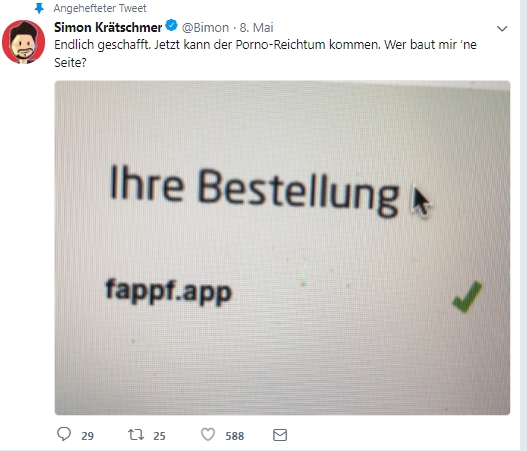Open Simon Krätschmer's profile avatar
This screenshot has height=451, width=527.
[x=23, y=42]
